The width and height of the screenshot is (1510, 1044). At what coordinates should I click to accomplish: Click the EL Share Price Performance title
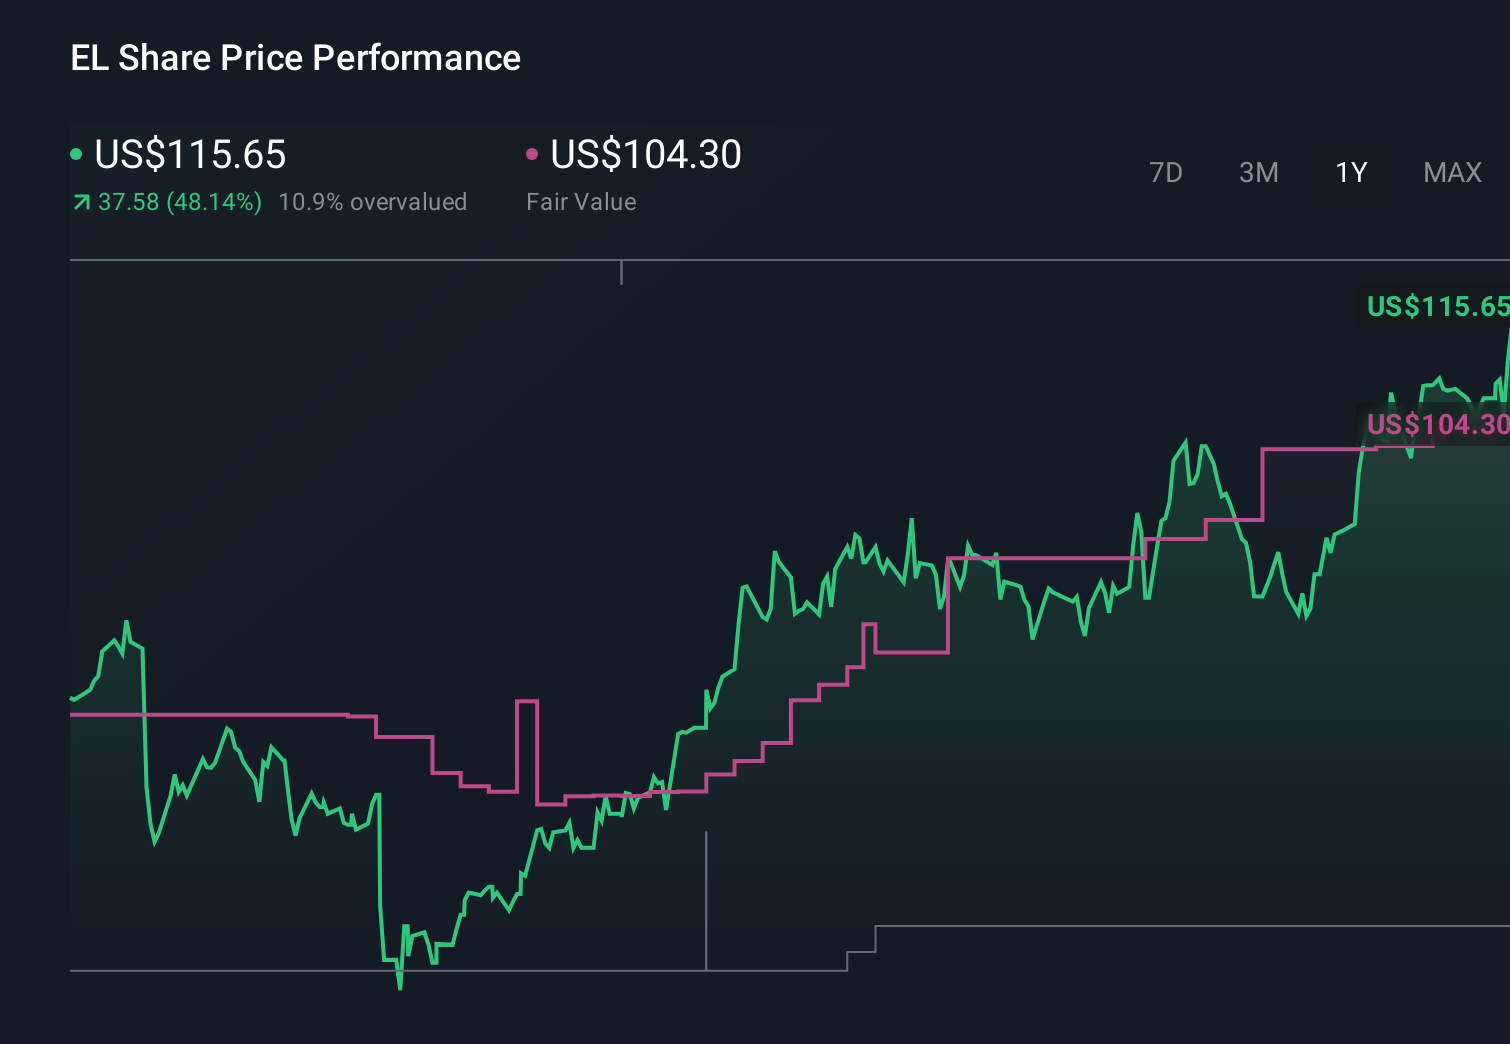coord(295,58)
